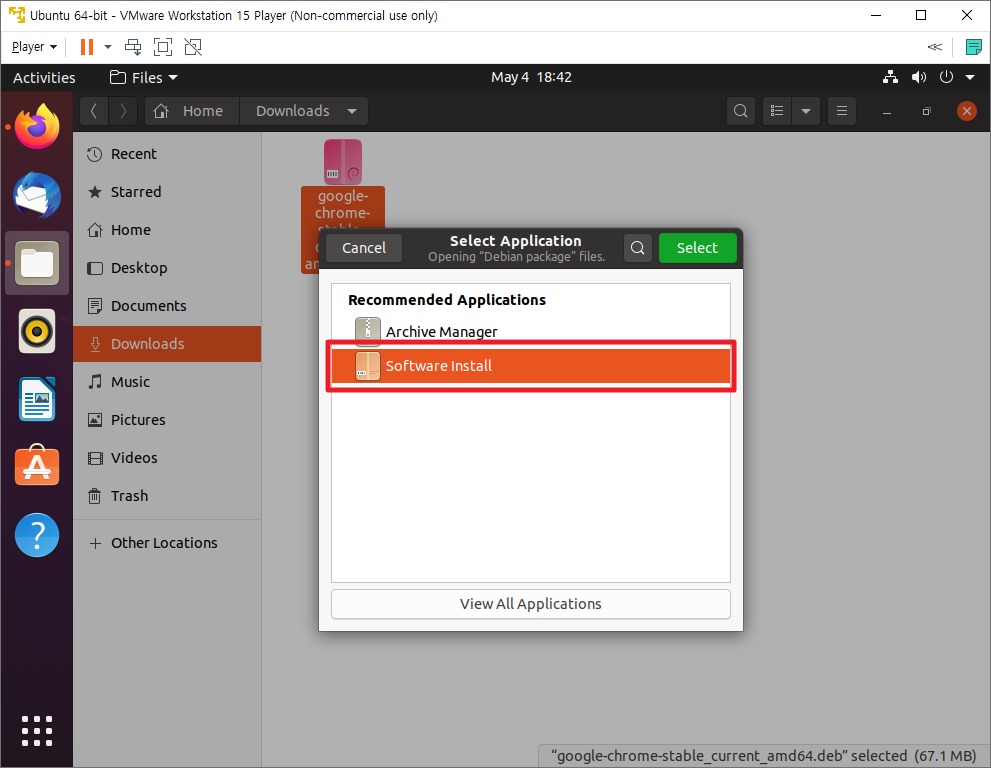Image resolution: width=991 pixels, height=768 pixels.
Task: Open Desktop in the sidebar
Action: [167, 267]
